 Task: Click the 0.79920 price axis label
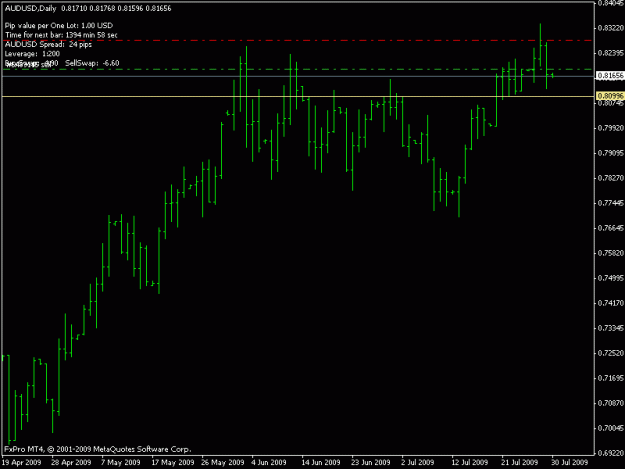611,128
